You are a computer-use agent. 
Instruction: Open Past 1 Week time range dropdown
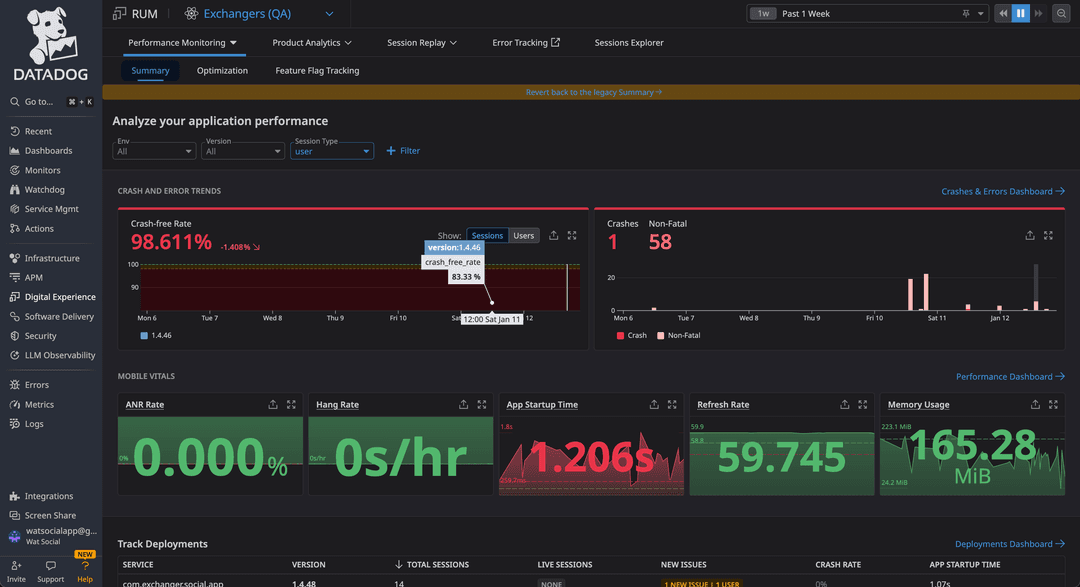tap(868, 13)
